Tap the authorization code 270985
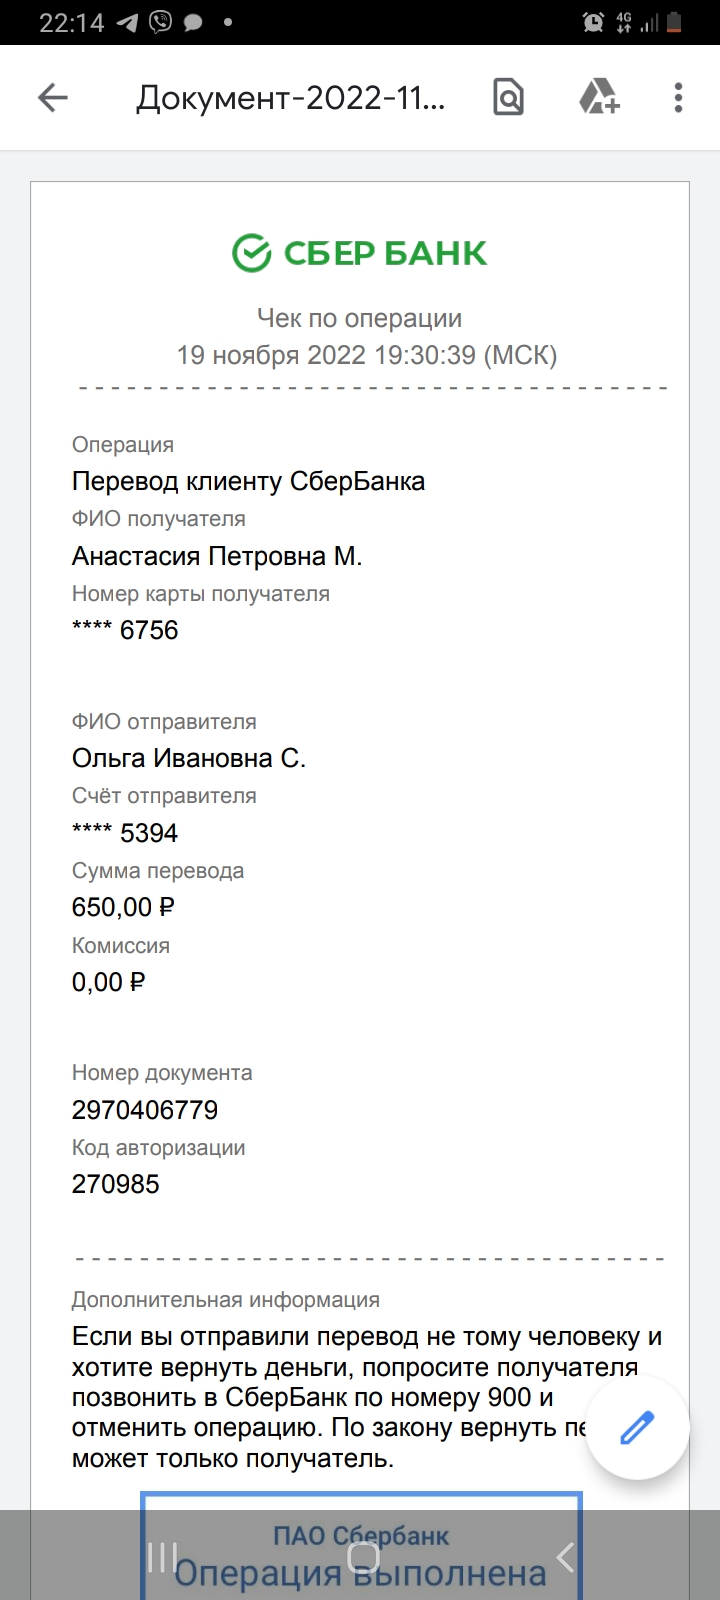 point(116,1184)
